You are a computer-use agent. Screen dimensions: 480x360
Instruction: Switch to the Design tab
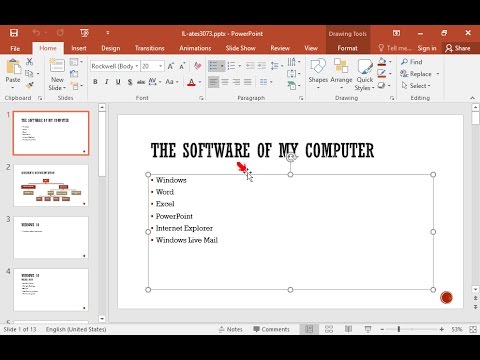[x=111, y=48]
